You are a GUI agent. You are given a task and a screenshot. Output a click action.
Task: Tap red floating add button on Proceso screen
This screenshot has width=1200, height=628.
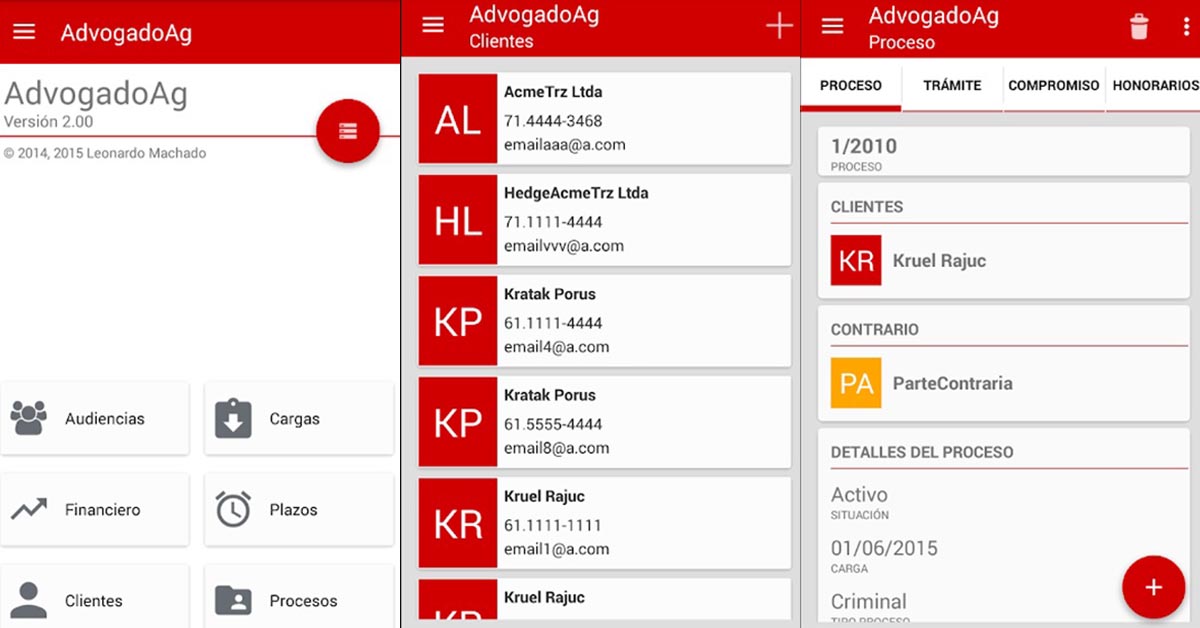pos(1153,587)
